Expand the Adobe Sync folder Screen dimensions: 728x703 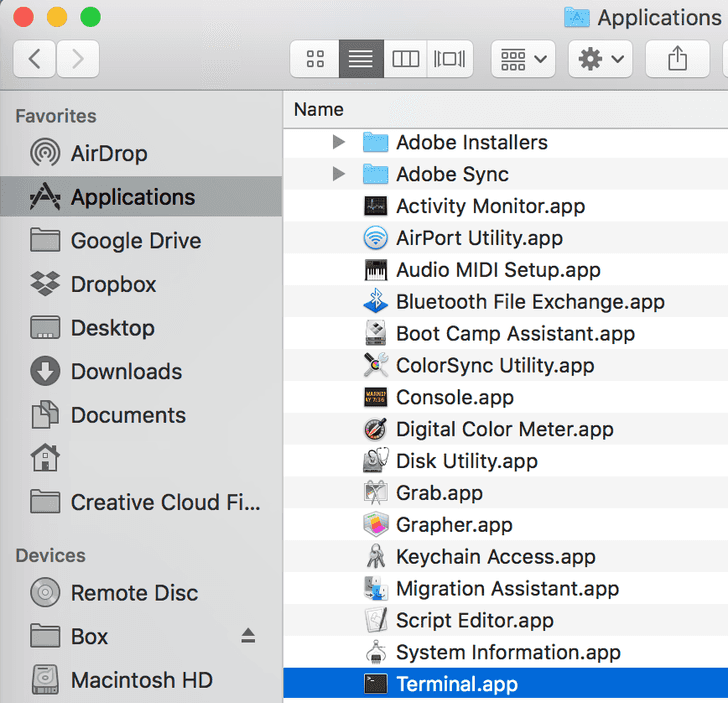[339, 174]
